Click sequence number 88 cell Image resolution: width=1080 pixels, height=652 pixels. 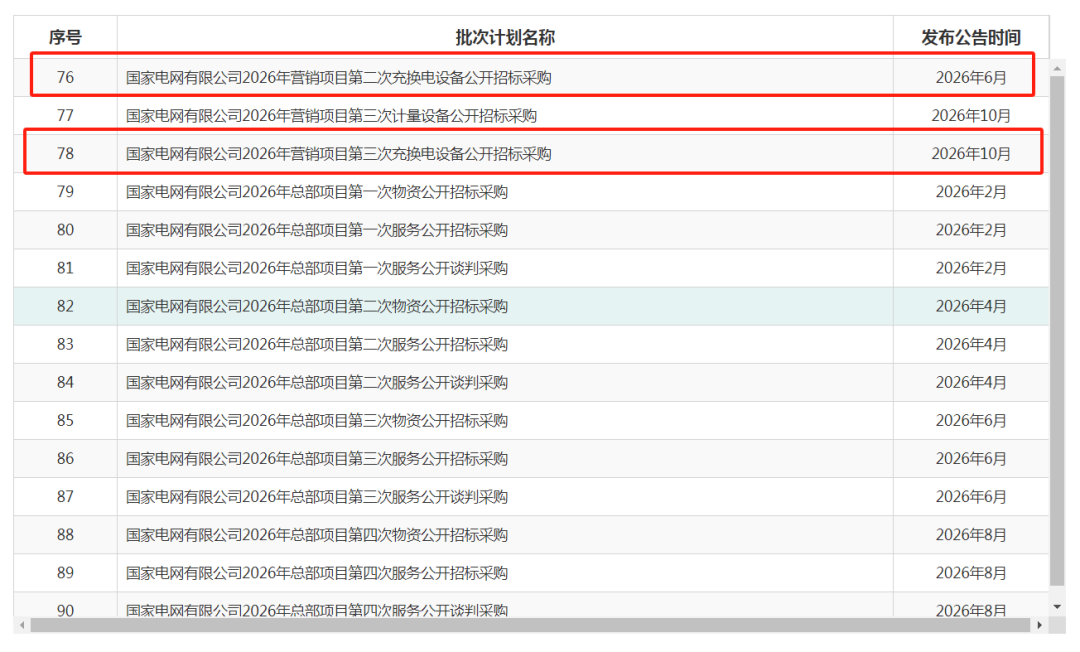(65, 535)
